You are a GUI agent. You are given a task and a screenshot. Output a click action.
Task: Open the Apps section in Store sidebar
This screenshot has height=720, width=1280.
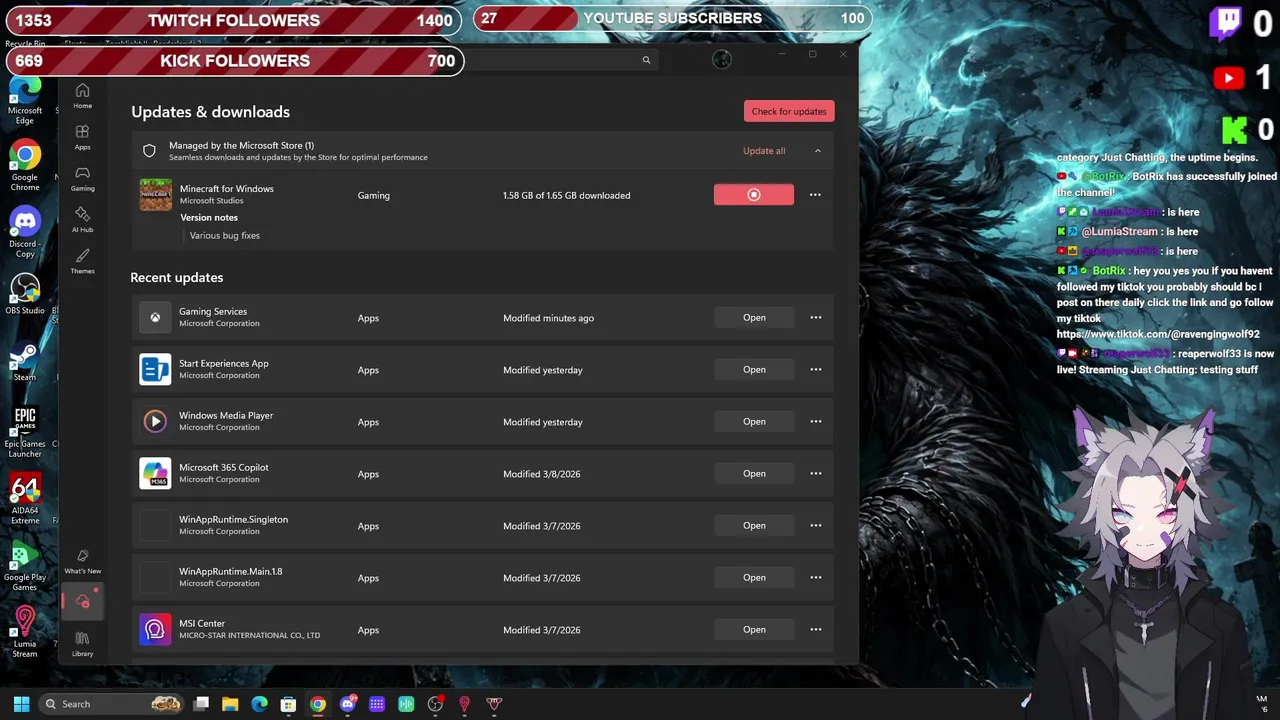(82, 138)
